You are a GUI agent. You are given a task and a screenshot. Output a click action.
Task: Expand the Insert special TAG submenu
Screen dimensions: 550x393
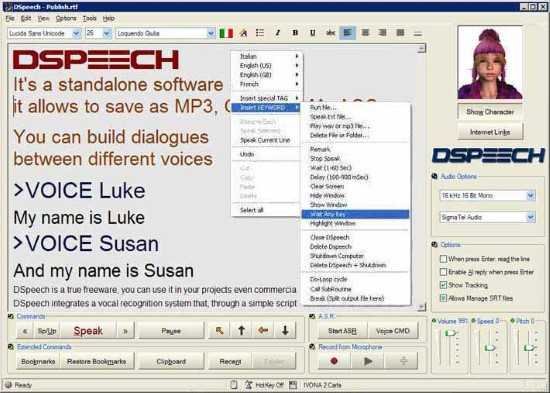click(267, 98)
